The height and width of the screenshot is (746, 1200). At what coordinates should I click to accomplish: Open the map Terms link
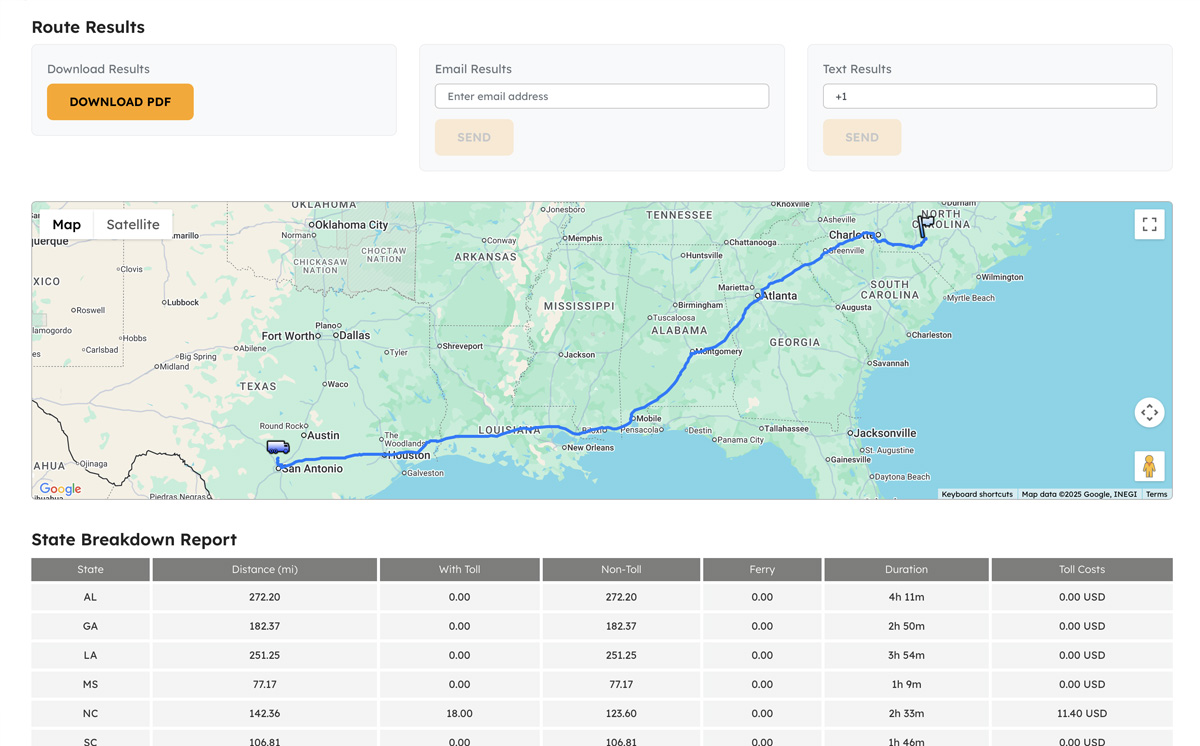click(1156, 494)
